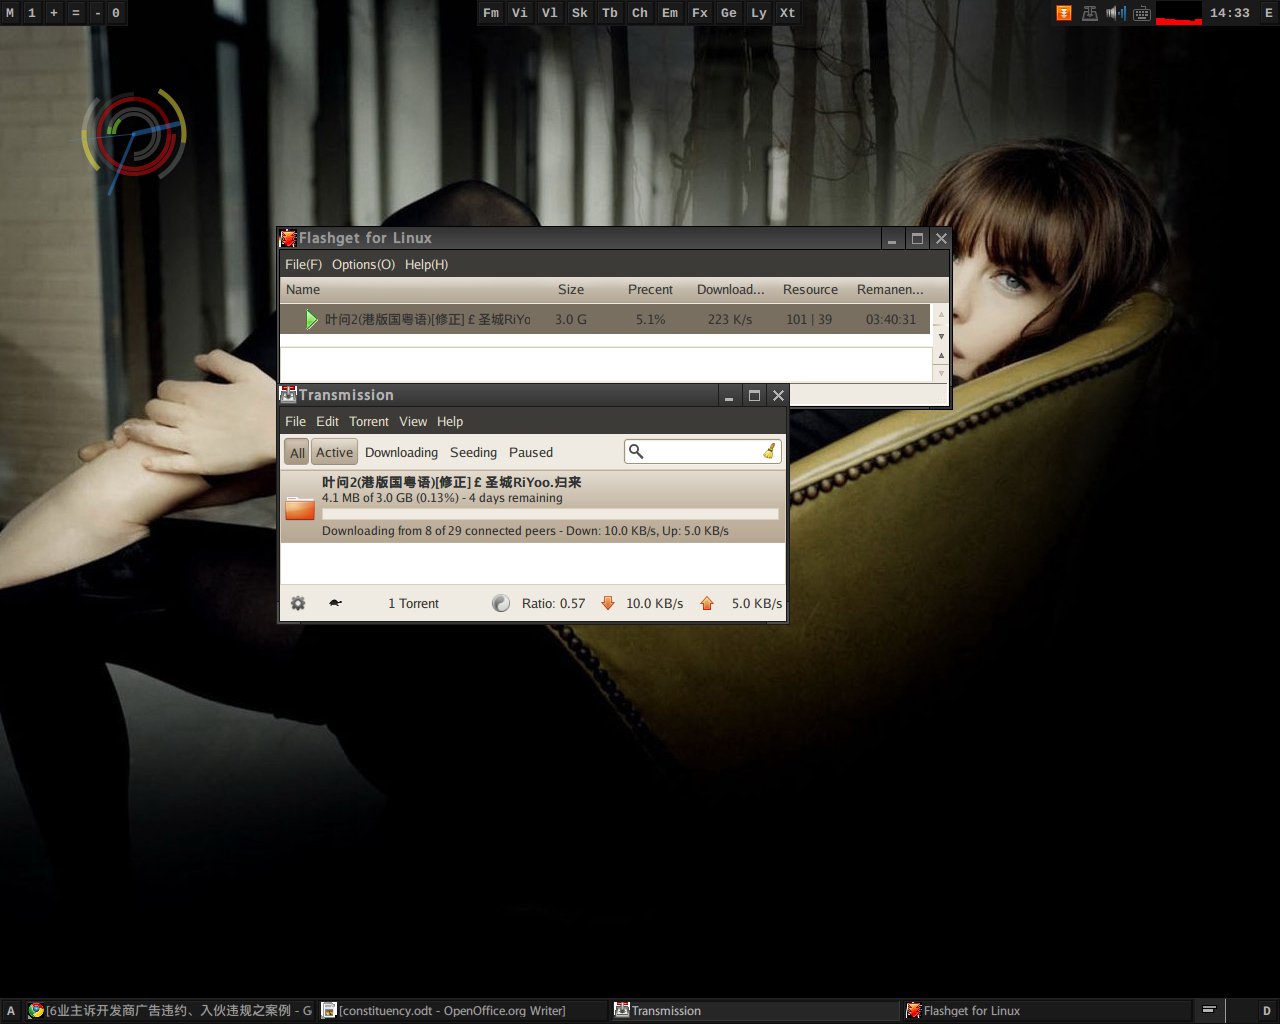Click the E button in top panel
Image resolution: width=1280 pixels, height=1024 pixels.
1268,13
